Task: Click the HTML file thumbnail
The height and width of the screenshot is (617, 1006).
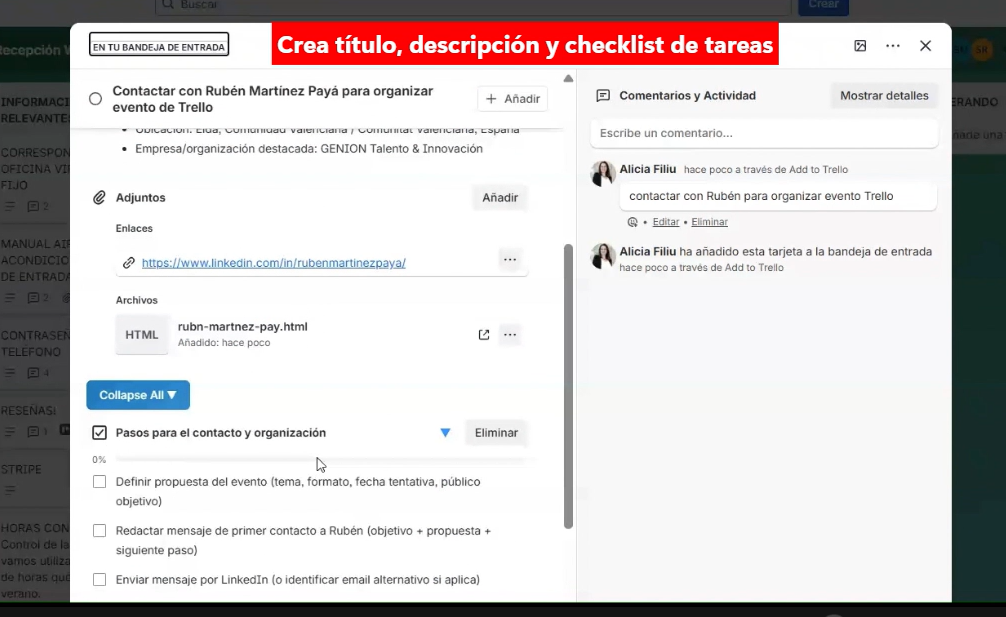Action: (142, 335)
